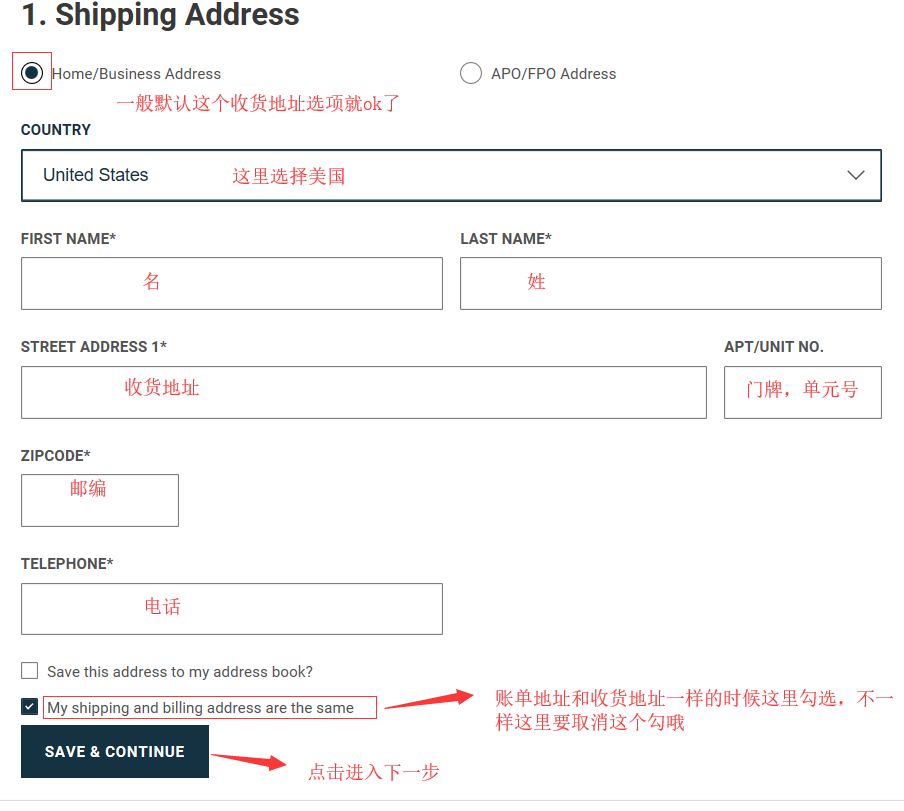The width and height of the screenshot is (904, 811).
Task: Click the APO/FPO Address label text
Action: [553, 74]
